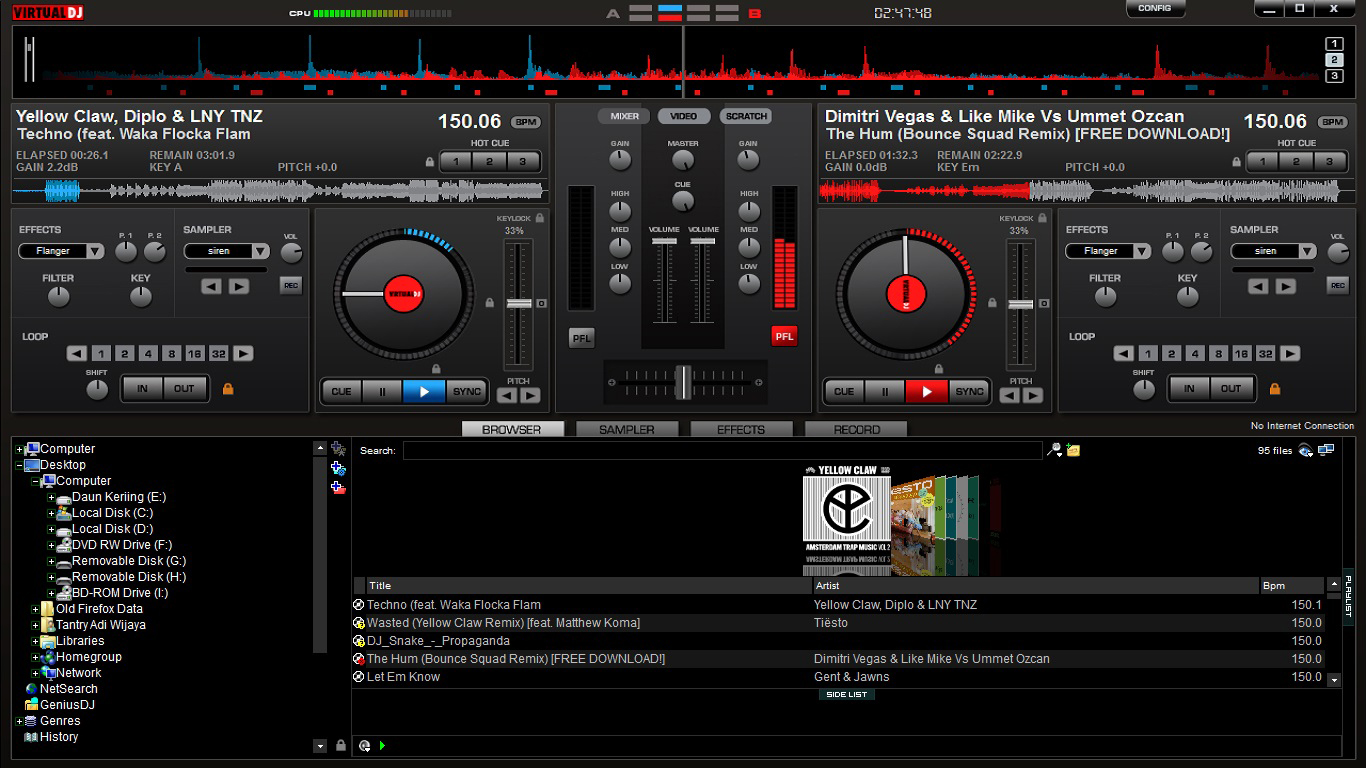Pause the left deck
The height and width of the screenshot is (768, 1366).
[382, 392]
